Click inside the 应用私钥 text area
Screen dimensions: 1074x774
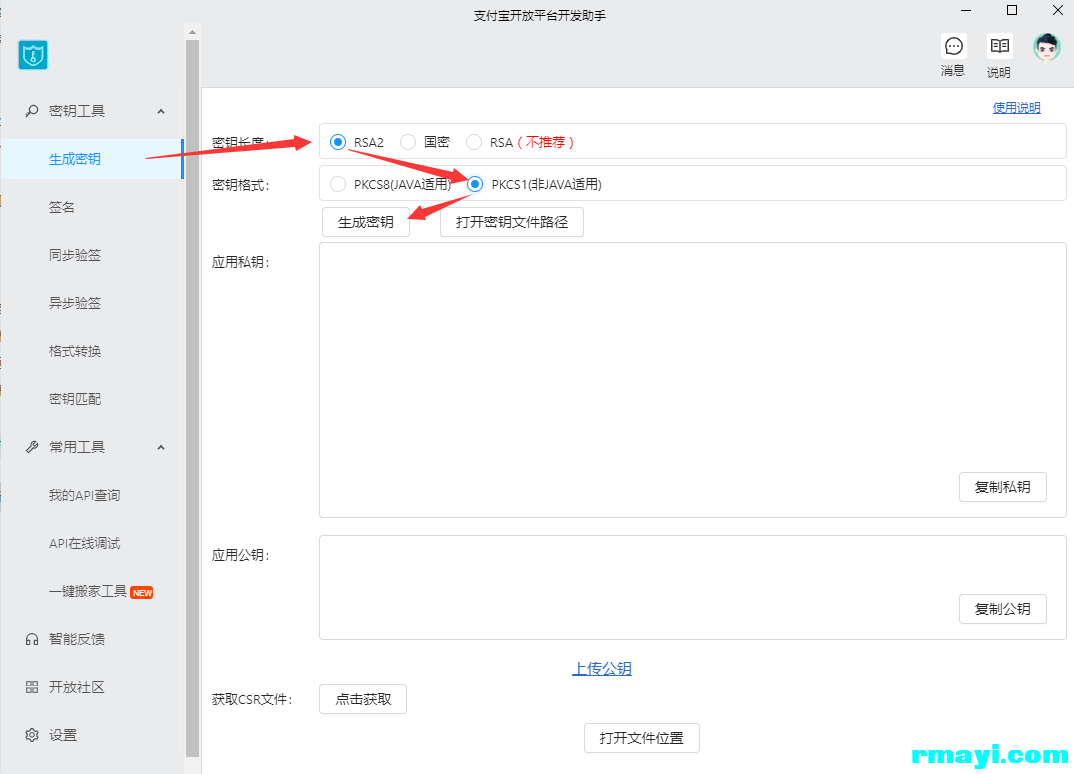[x=692, y=379]
